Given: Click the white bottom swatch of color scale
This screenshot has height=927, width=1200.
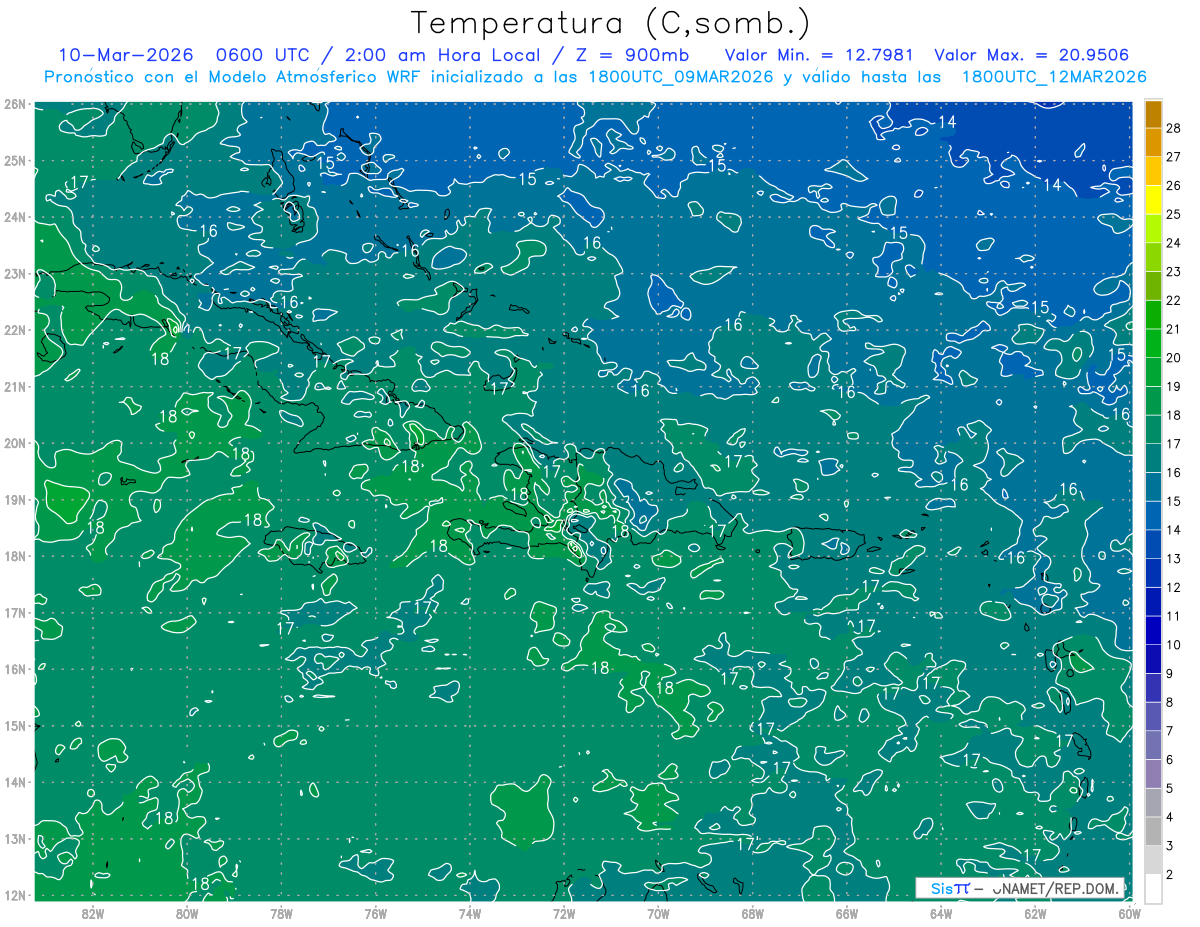Looking at the screenshot, I should coord(1153,888).
